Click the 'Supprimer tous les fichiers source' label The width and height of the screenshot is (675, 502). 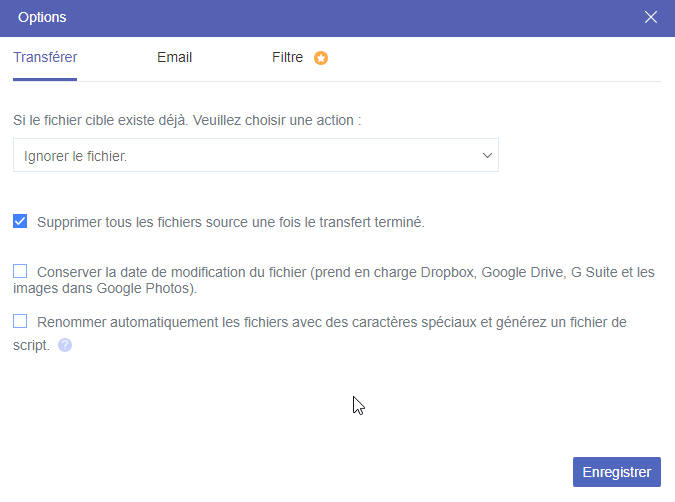point(231,222)
